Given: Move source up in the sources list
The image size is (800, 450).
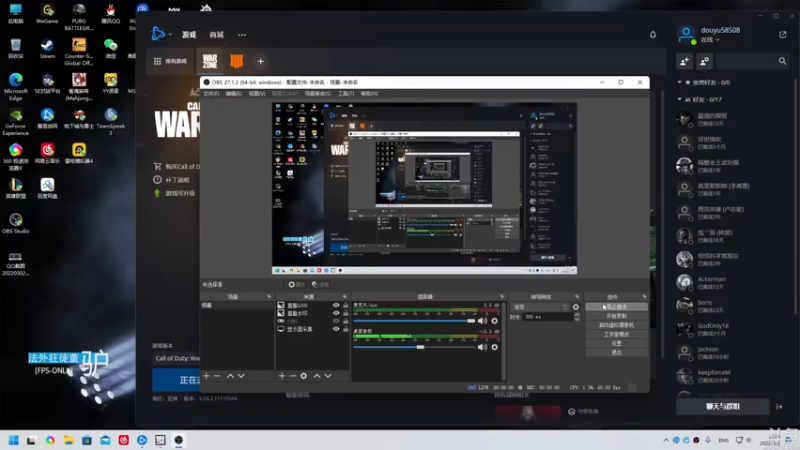Looking at the screenshot, I should [x=317, y=376].
